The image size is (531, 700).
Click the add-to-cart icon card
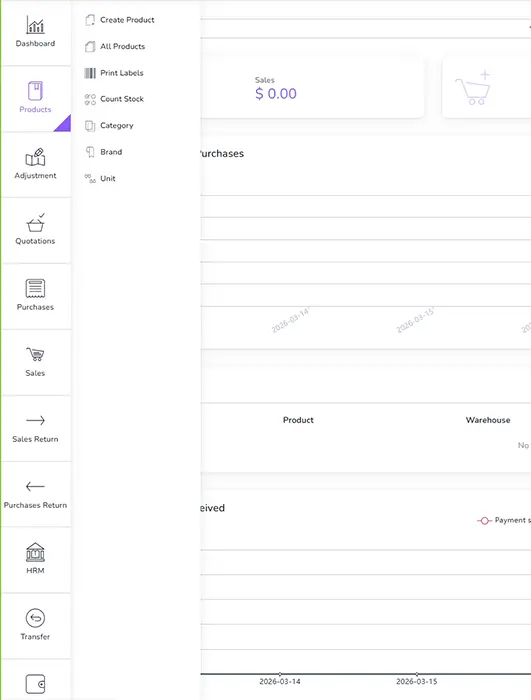486,88
